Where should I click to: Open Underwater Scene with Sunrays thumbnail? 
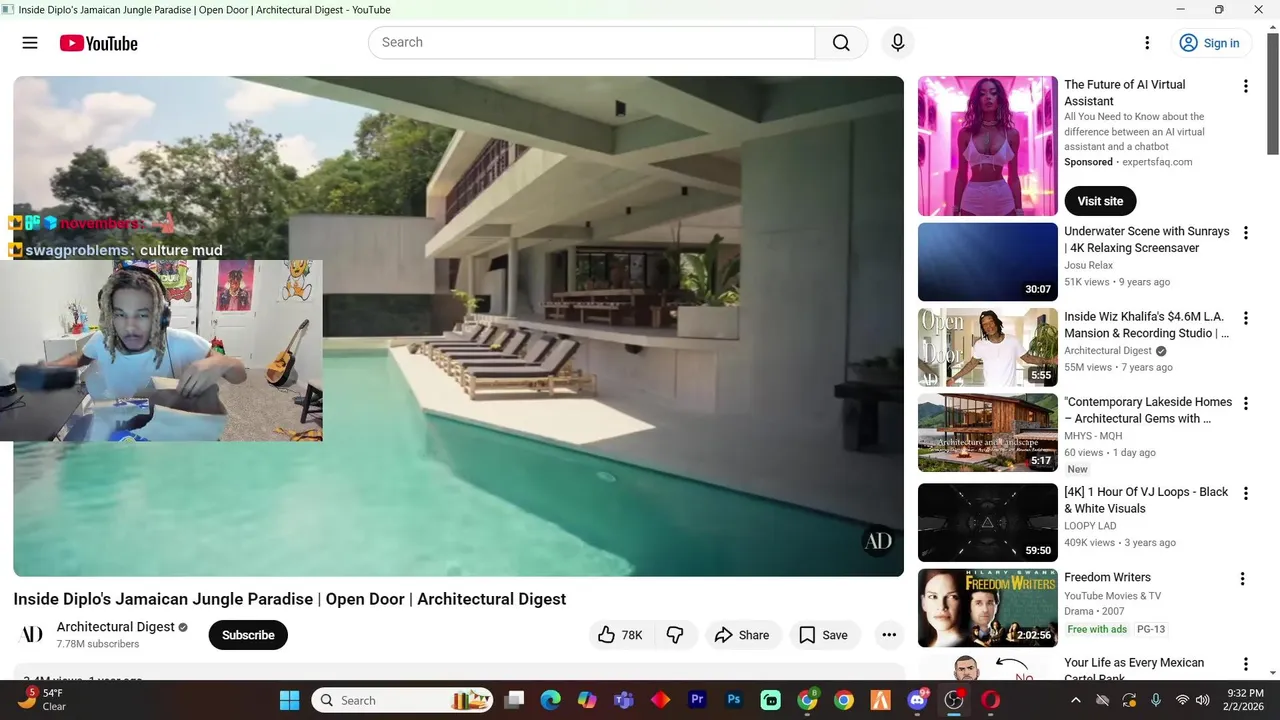(x=987, y=262)
